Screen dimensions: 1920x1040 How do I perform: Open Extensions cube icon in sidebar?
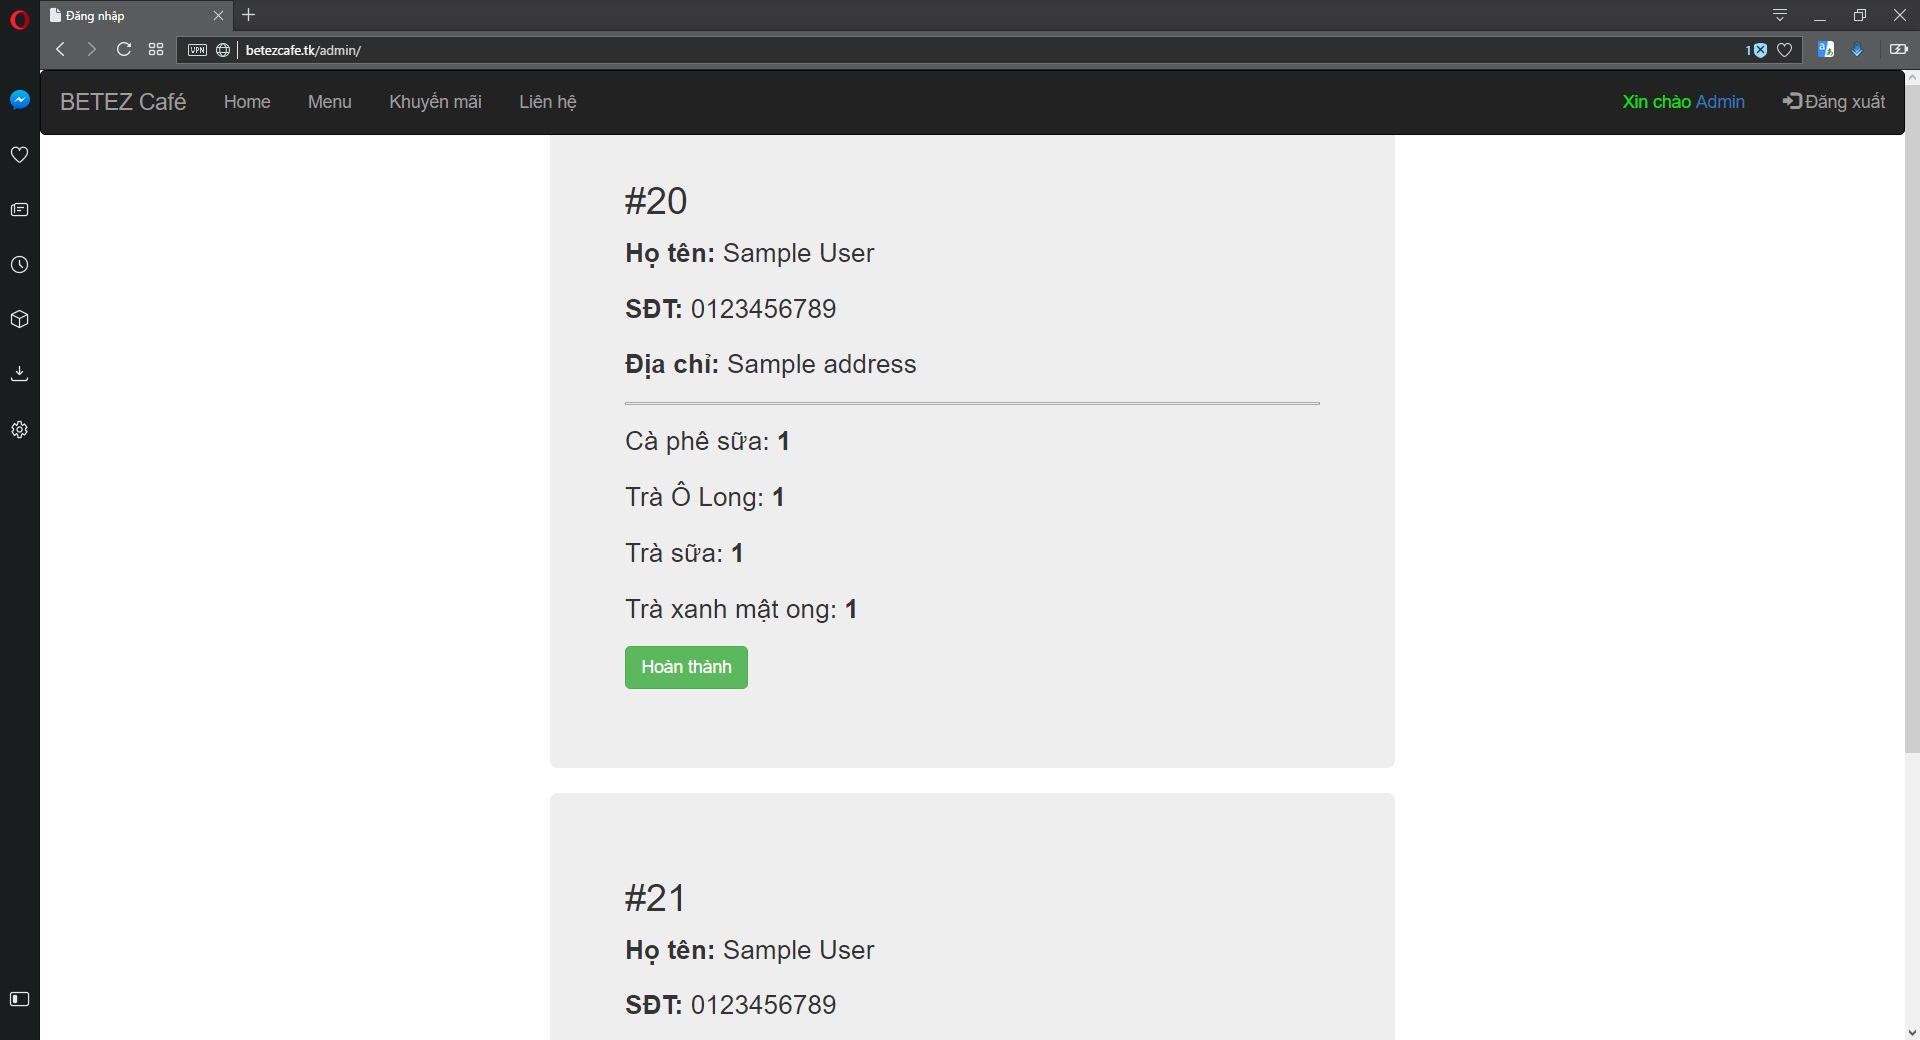[x=19, y=320]
